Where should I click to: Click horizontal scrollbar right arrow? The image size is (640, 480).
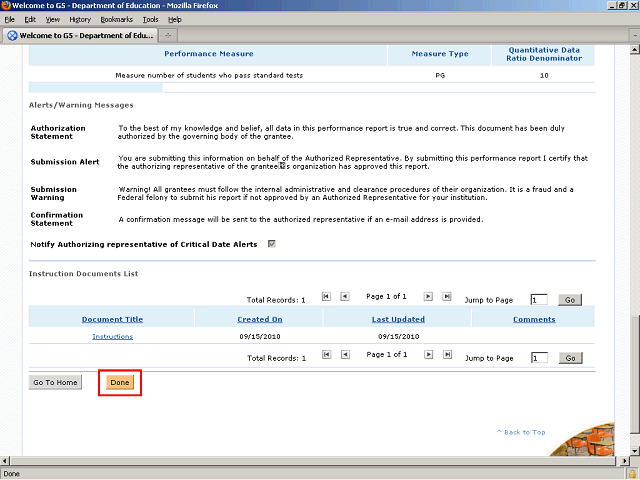tap(624, 461)
